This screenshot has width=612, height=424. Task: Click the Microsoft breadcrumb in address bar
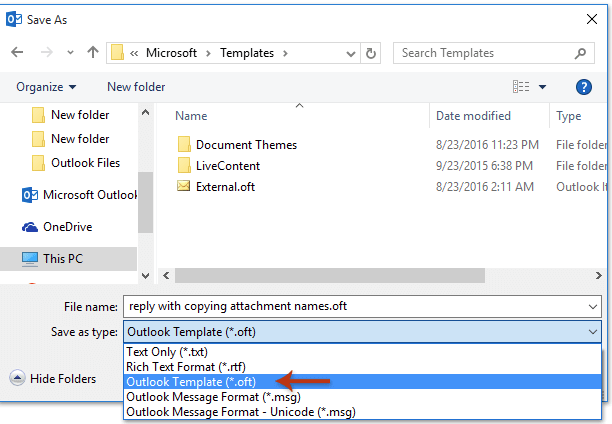171,53
